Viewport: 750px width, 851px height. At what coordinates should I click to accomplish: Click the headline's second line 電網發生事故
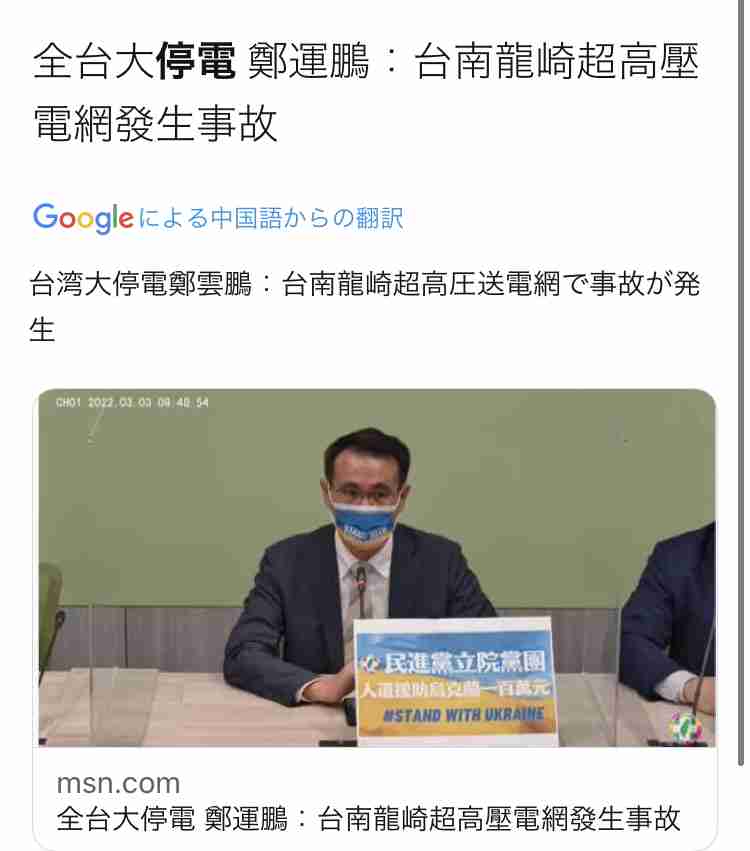(x=155, y=123)
